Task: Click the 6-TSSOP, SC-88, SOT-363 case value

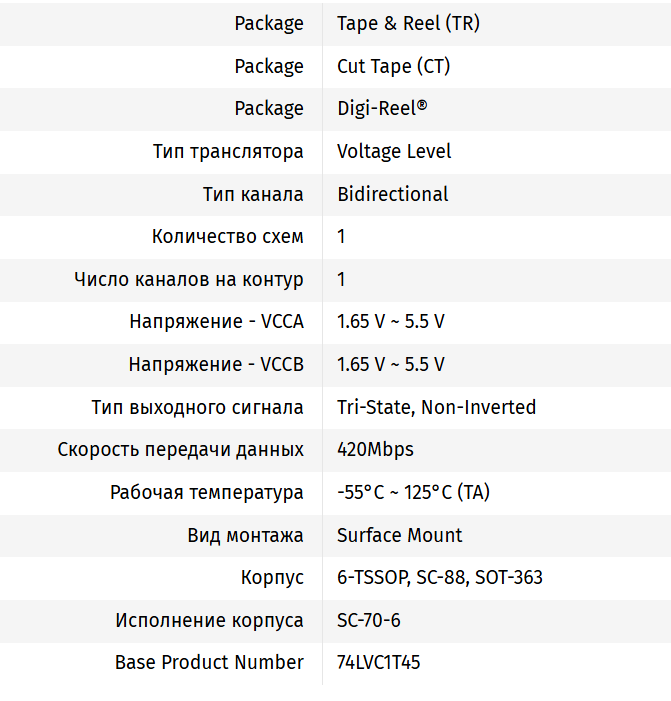Action: pyautogui.click(x=440, y=577)
